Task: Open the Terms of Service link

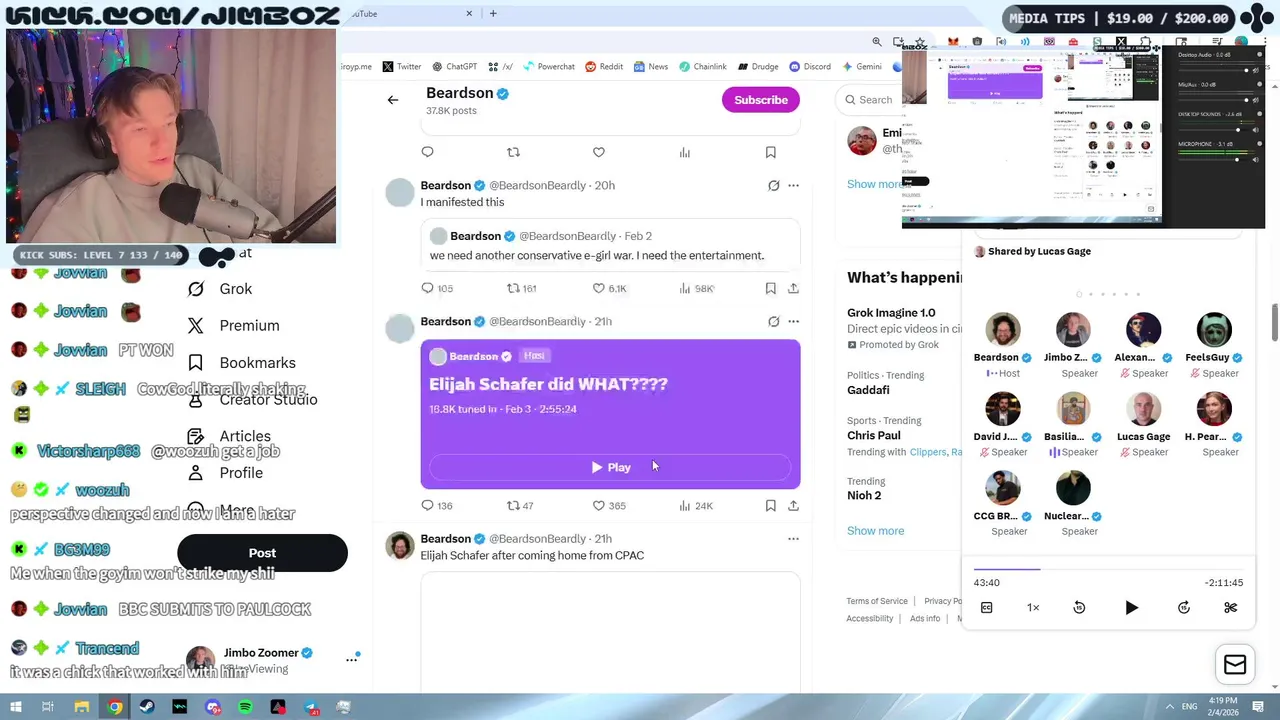Action: coord(877,601)
